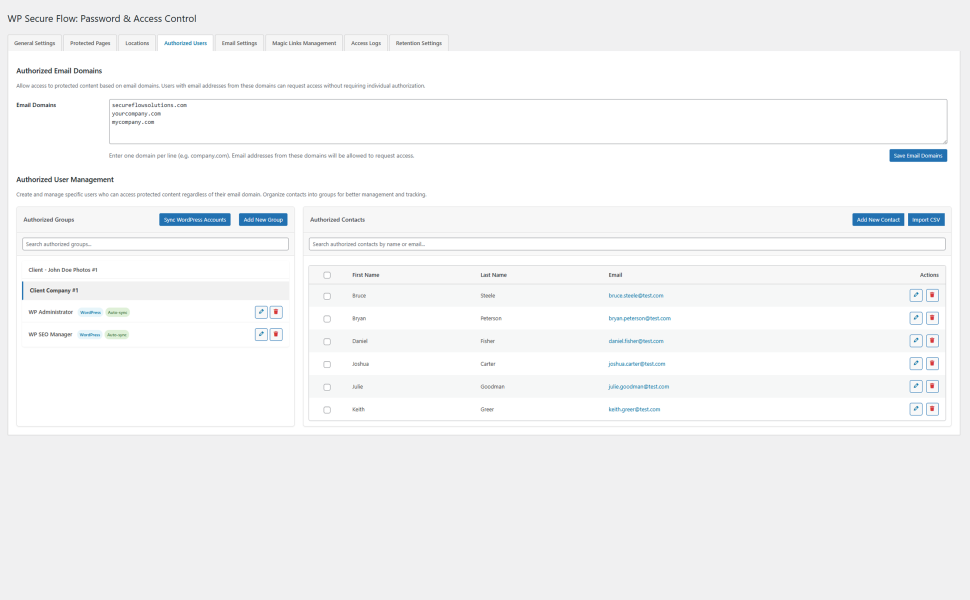Click the Auto-sync badge on WP SEO Manager
Image resolution: width=970 pixels, height=600 pixels.
[x=117, y=335]
